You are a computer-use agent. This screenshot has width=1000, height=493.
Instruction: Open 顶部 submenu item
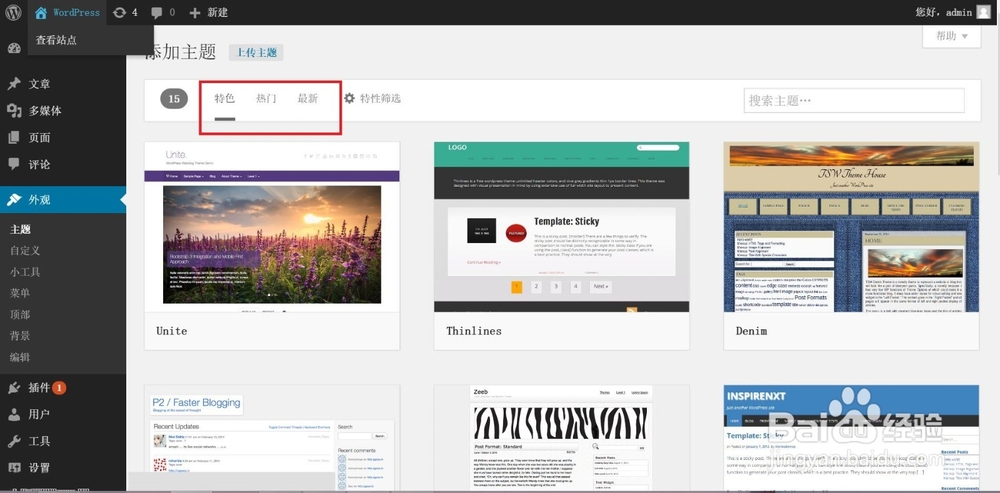(20, 314)
